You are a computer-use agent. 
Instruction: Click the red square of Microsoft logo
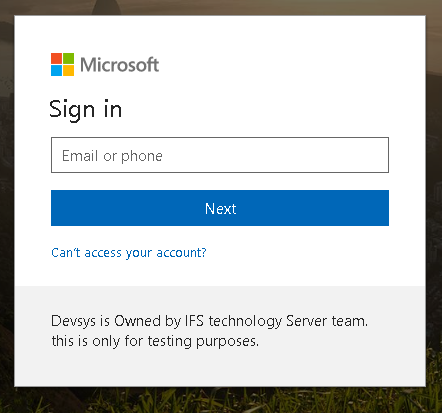point(56,58)
